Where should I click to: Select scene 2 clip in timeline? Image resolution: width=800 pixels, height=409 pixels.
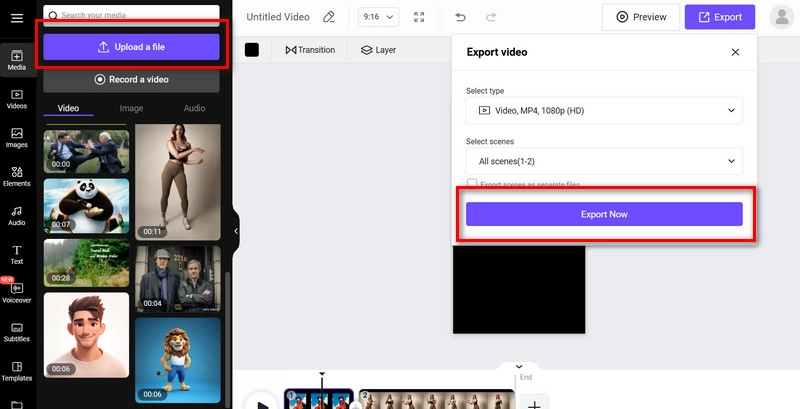point(437,399)
